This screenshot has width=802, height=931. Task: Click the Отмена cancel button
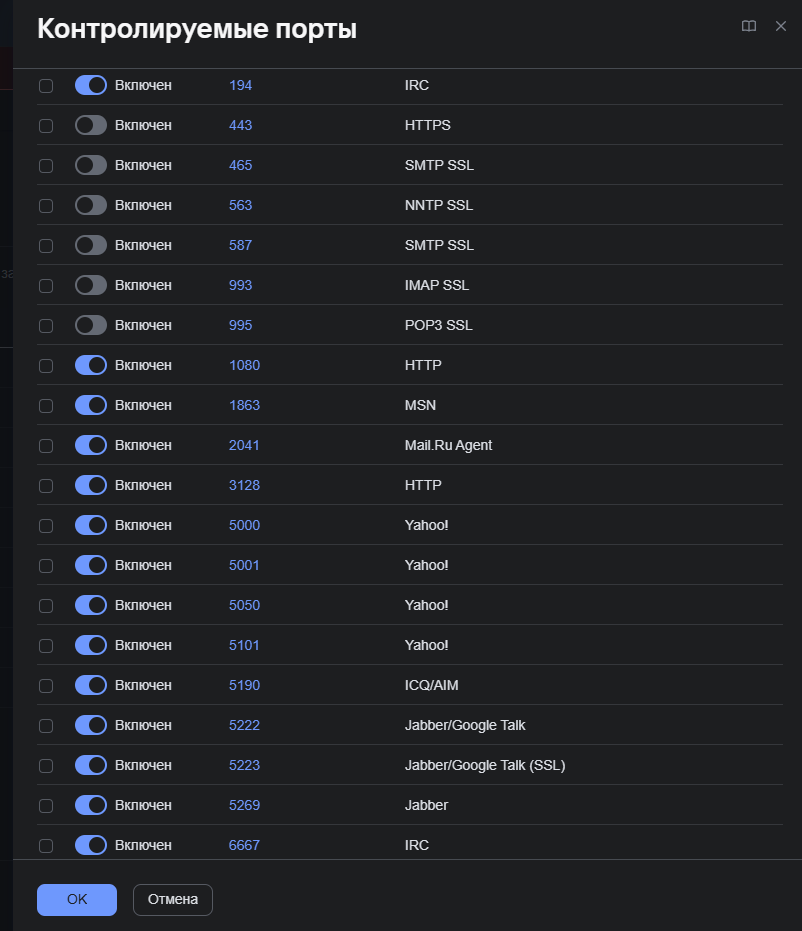[x=173, y=900]
